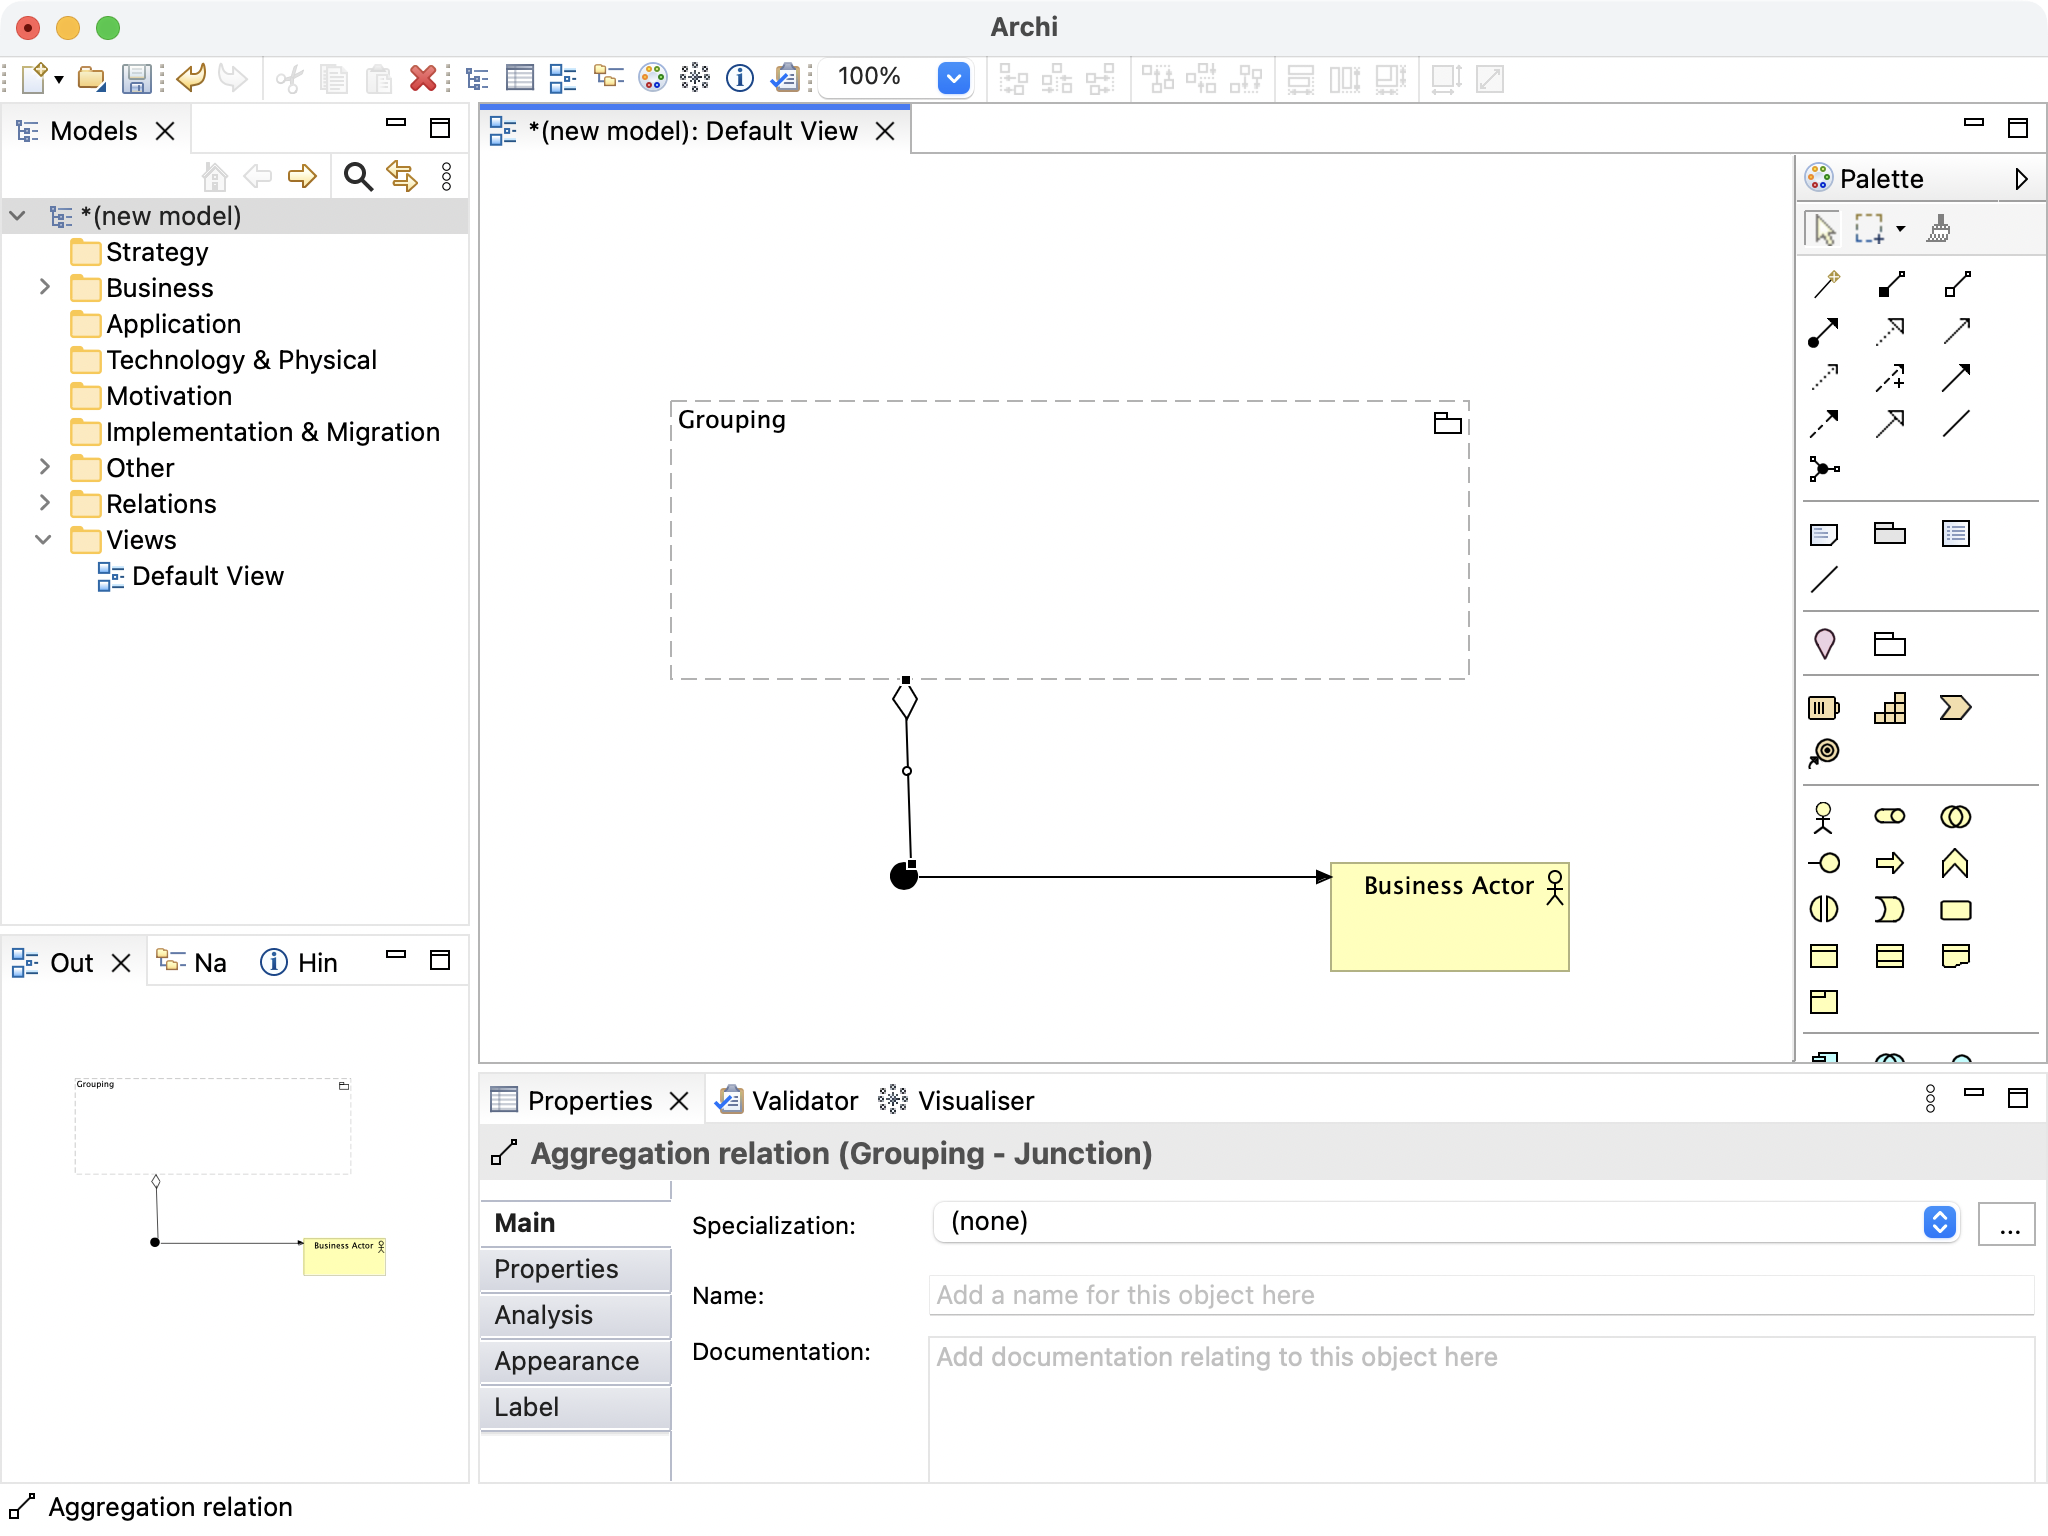Click the red Delete icon in toolbar

pyautogui.click(x=423, y=78)
